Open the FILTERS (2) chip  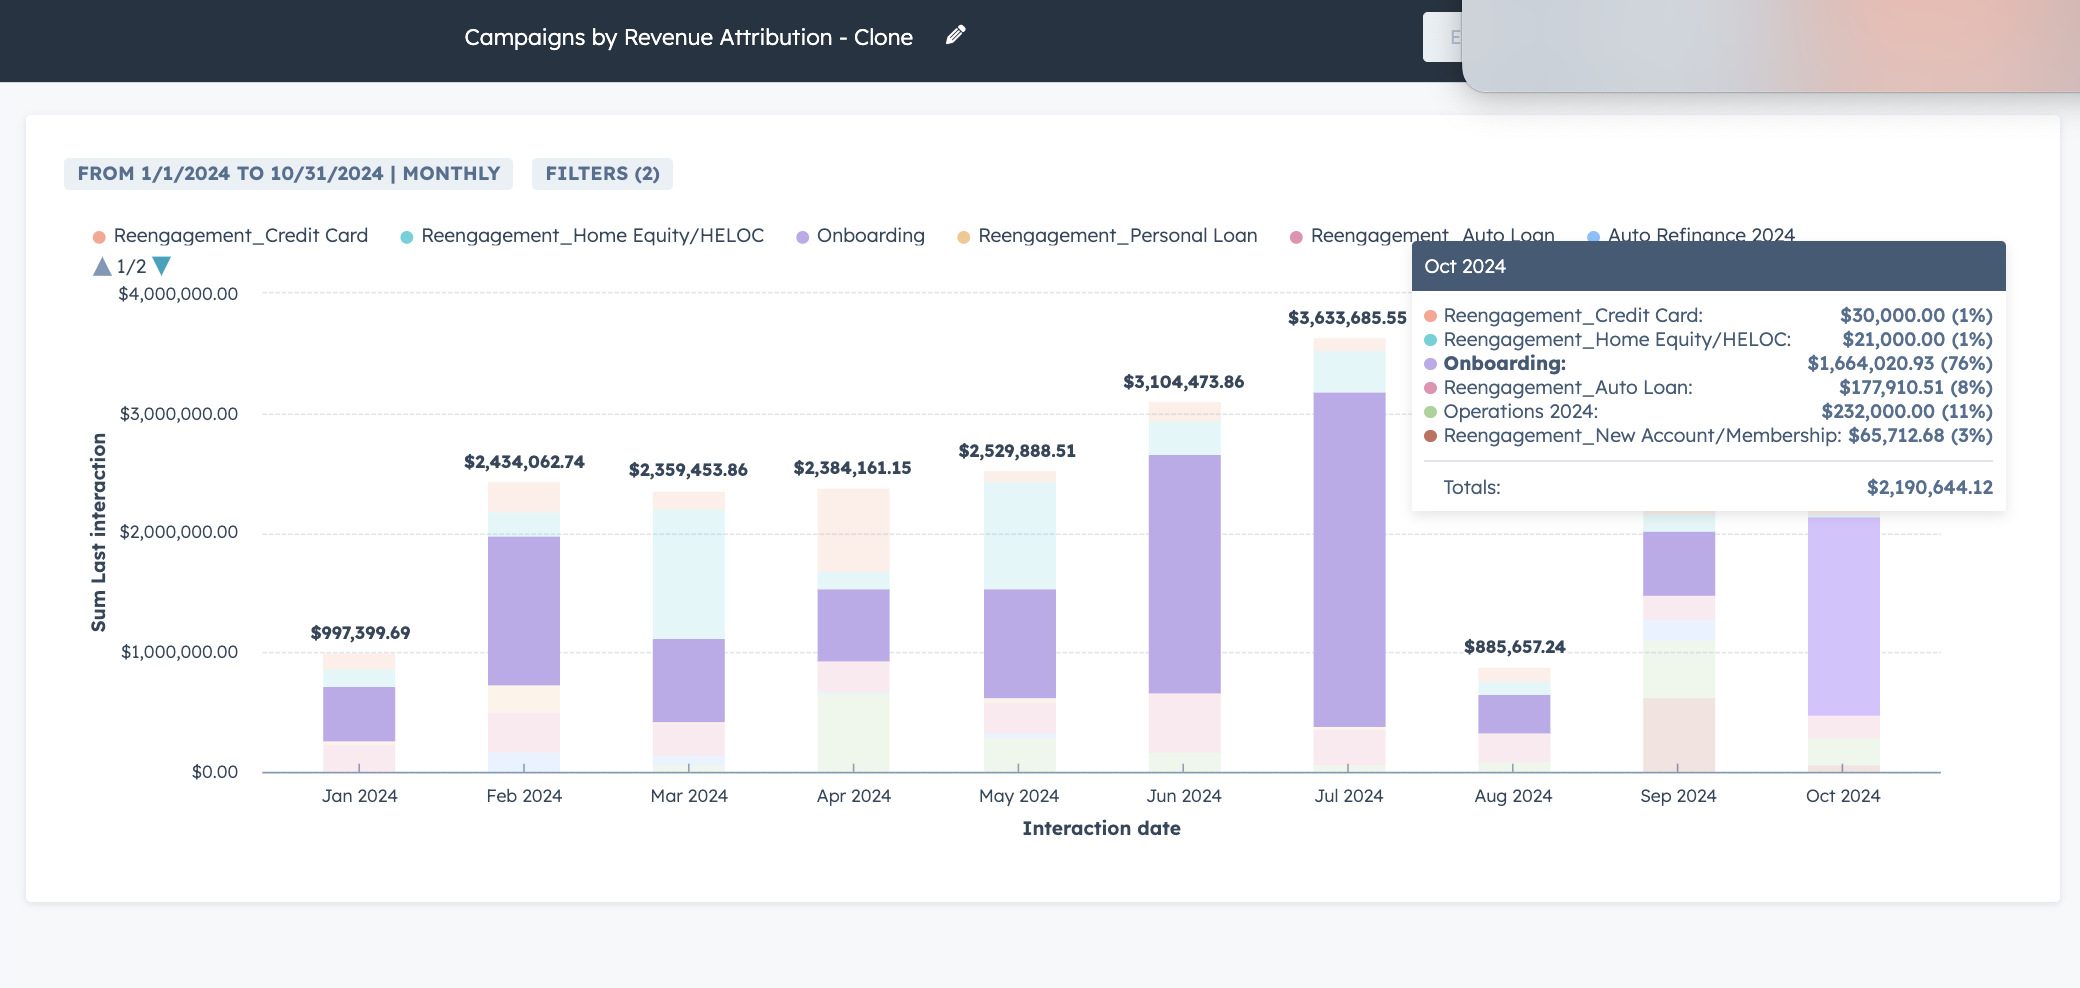pos(602,174)
